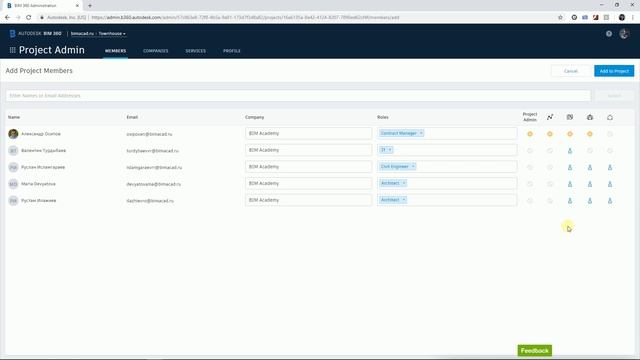Select the BIM 360 Administration browser tab
Screen dimensions: 640x360
coord(41,6)
